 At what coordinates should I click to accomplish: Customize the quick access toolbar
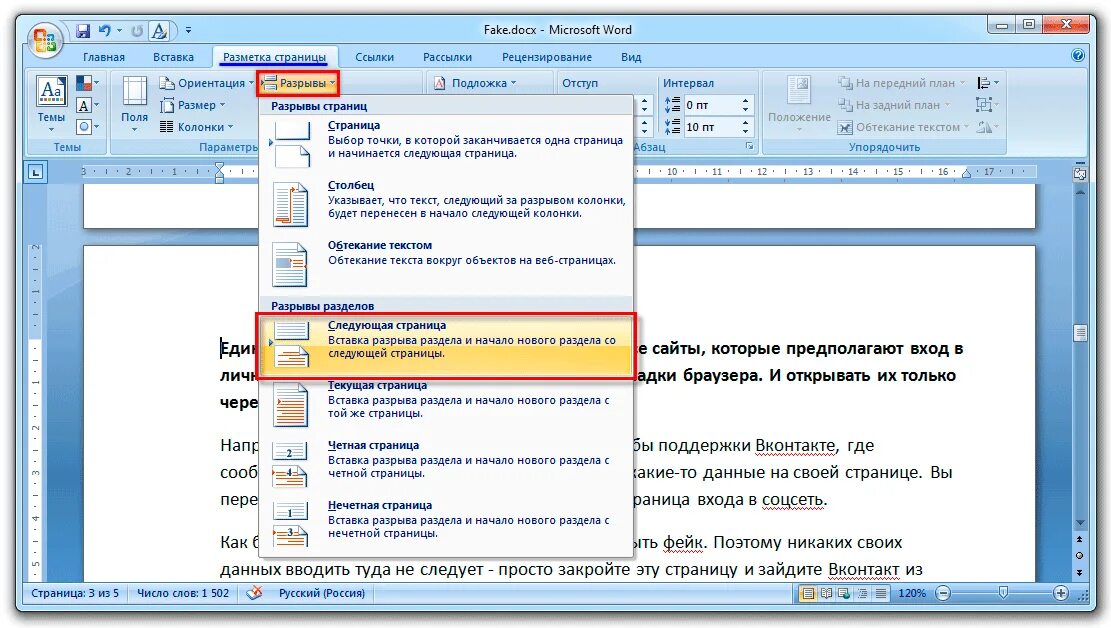[x=188, y=30]
